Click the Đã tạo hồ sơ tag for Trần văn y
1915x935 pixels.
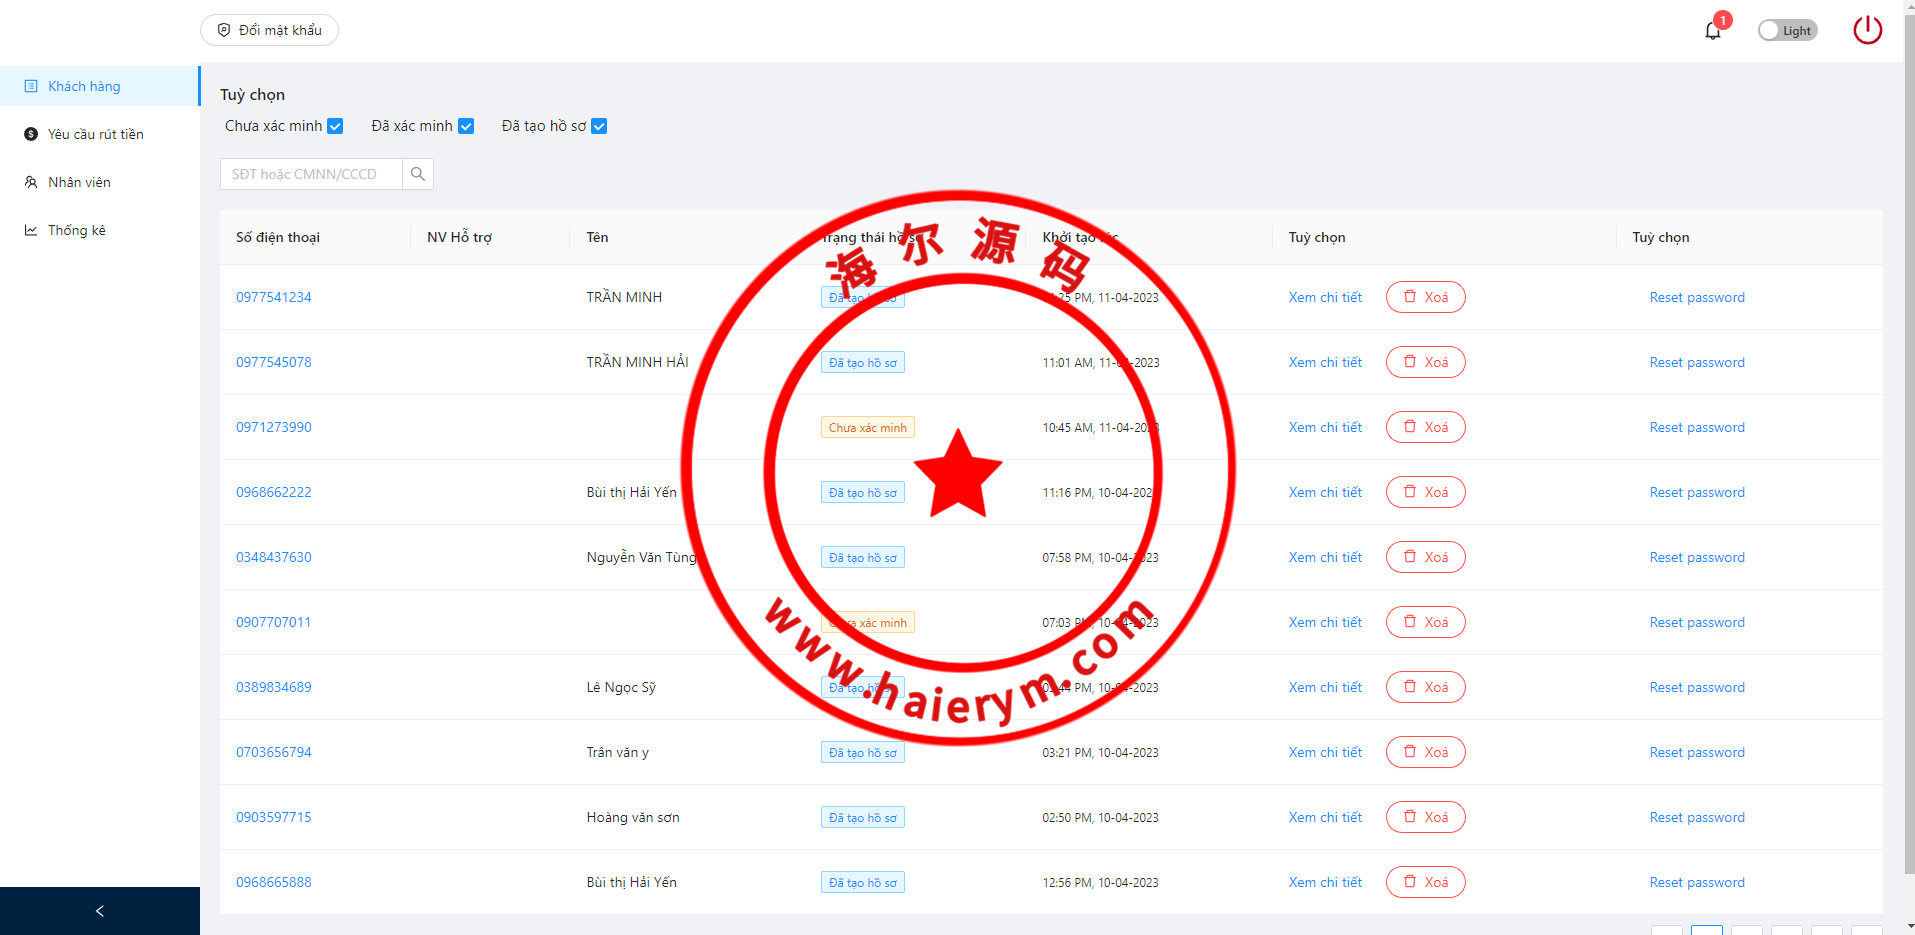tap(862, 752)
